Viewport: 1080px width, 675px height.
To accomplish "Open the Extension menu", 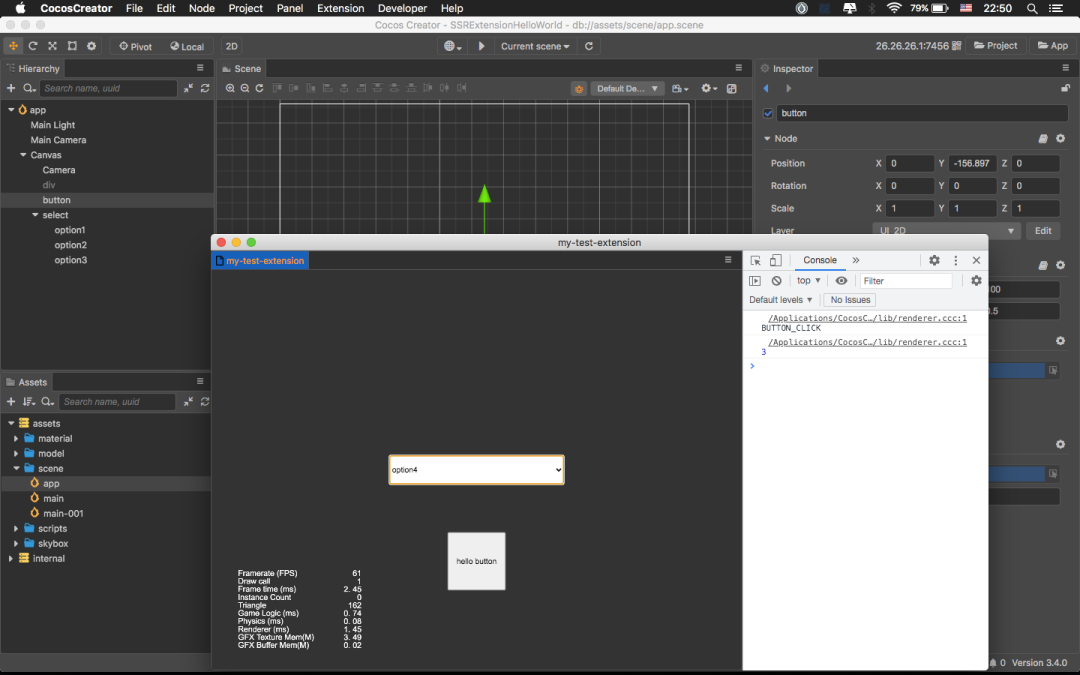I will point(340,8).
